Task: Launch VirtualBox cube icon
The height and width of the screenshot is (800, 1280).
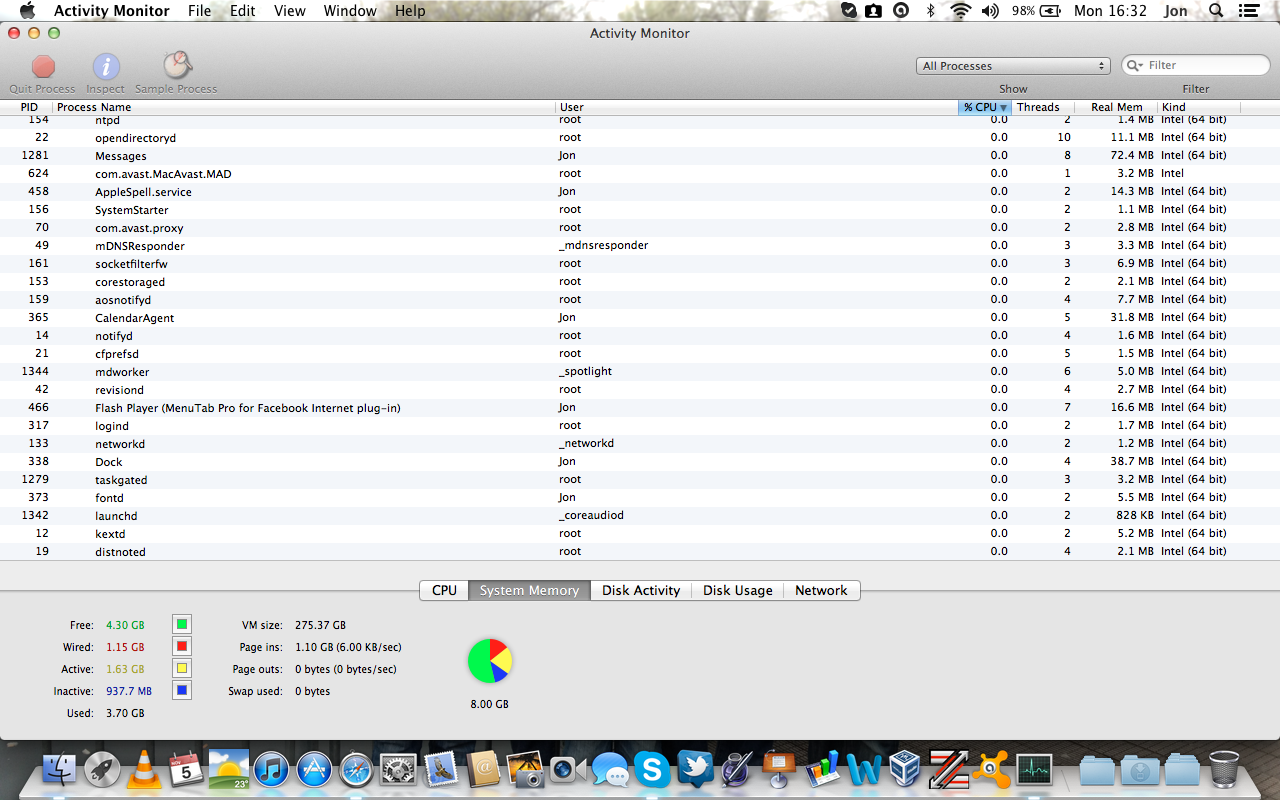Action: 905,769
